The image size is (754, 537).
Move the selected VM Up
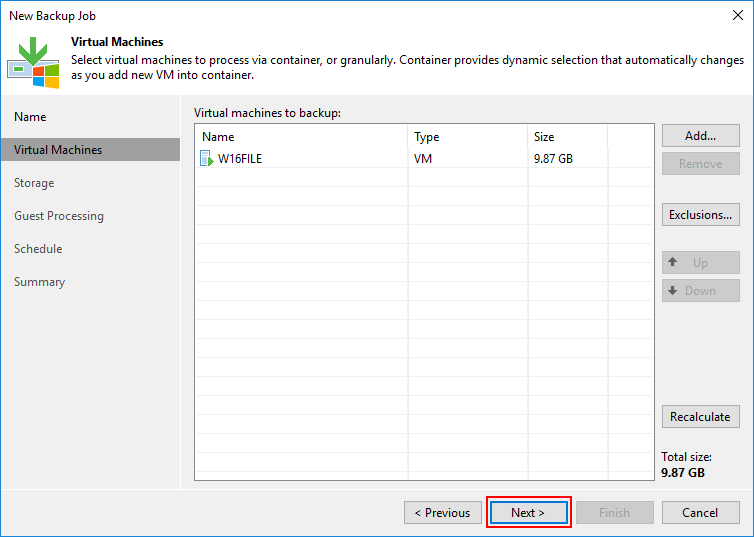(701, 263)
